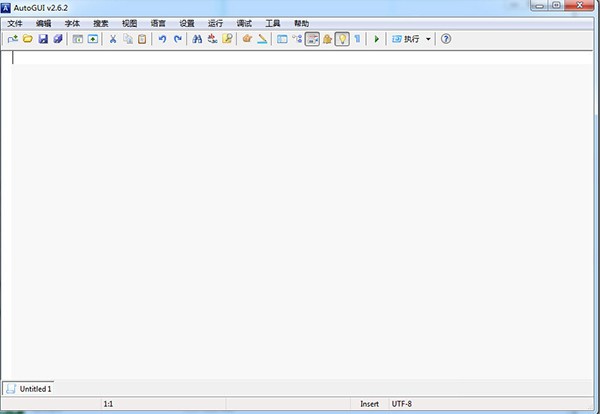This screenshot has width=600, height=414.
Task: Click the UTF-8 encoding in status bar
Action: pyautogui.click(x=403, y=404)
